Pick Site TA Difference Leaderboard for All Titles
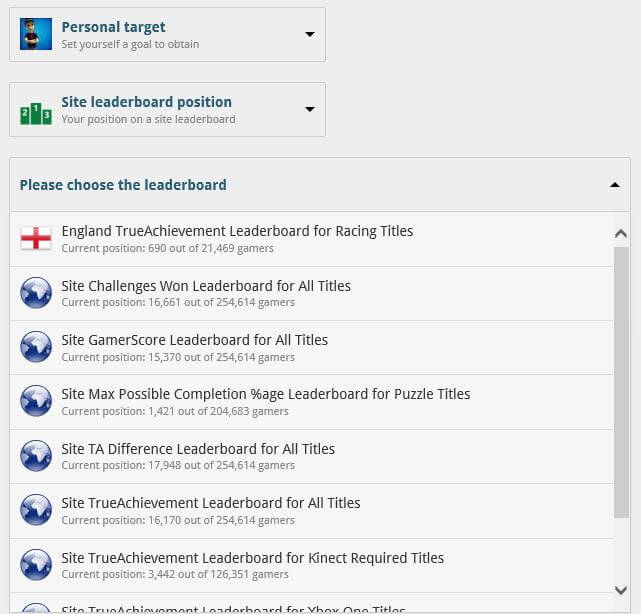 point(312,456)
